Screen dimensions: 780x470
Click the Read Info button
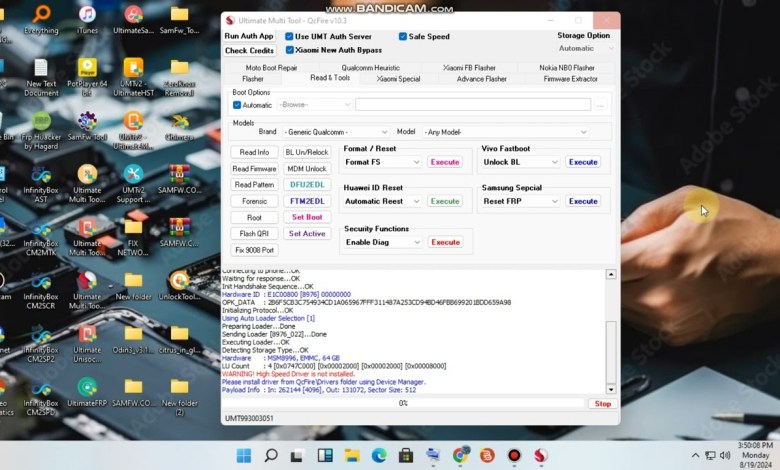pos(254,152)
